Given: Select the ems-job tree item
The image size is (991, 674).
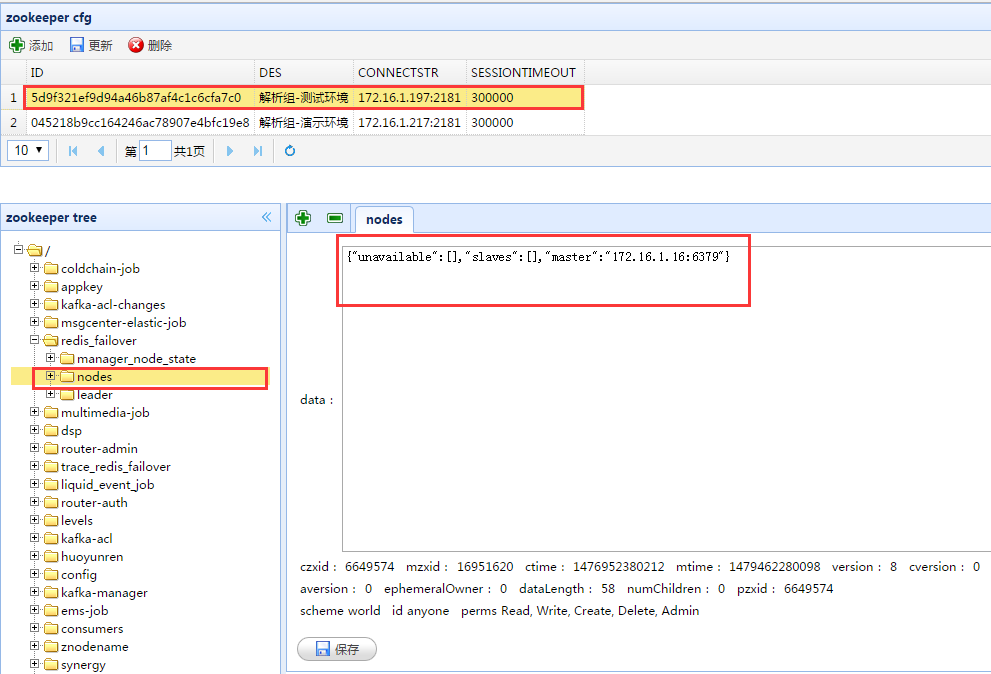Looking at the screenshot, I should point(85,611).
